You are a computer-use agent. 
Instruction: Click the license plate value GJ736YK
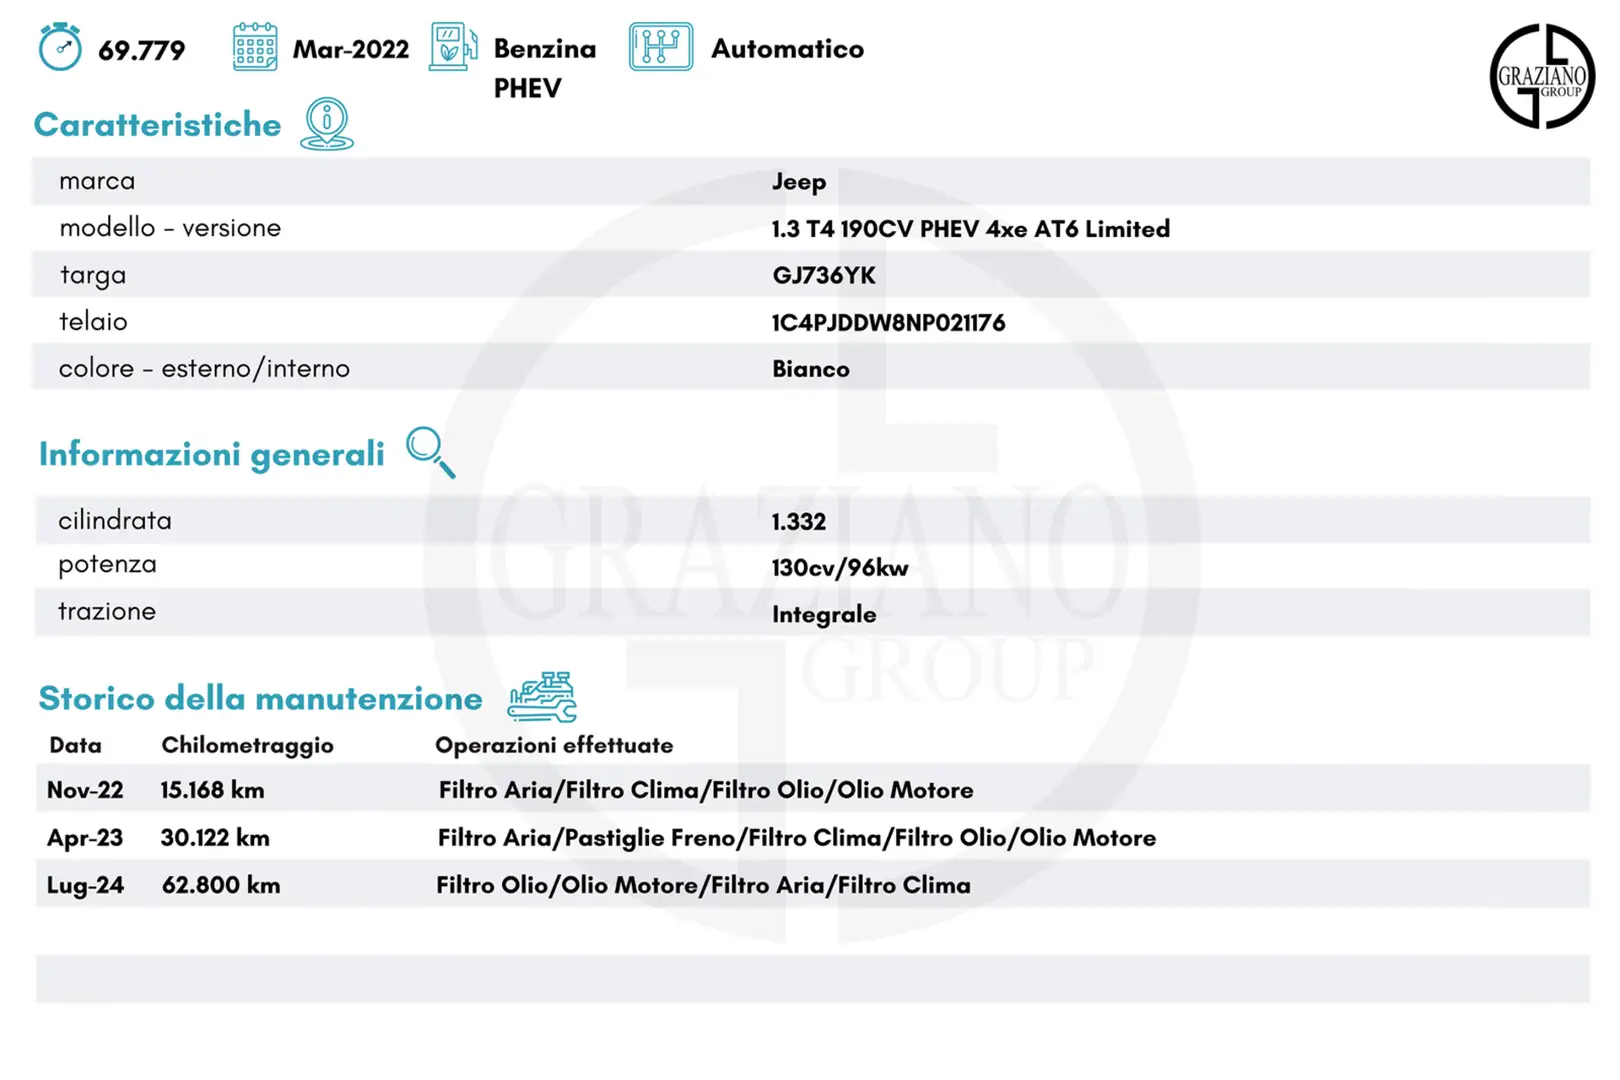coord(823,276)
